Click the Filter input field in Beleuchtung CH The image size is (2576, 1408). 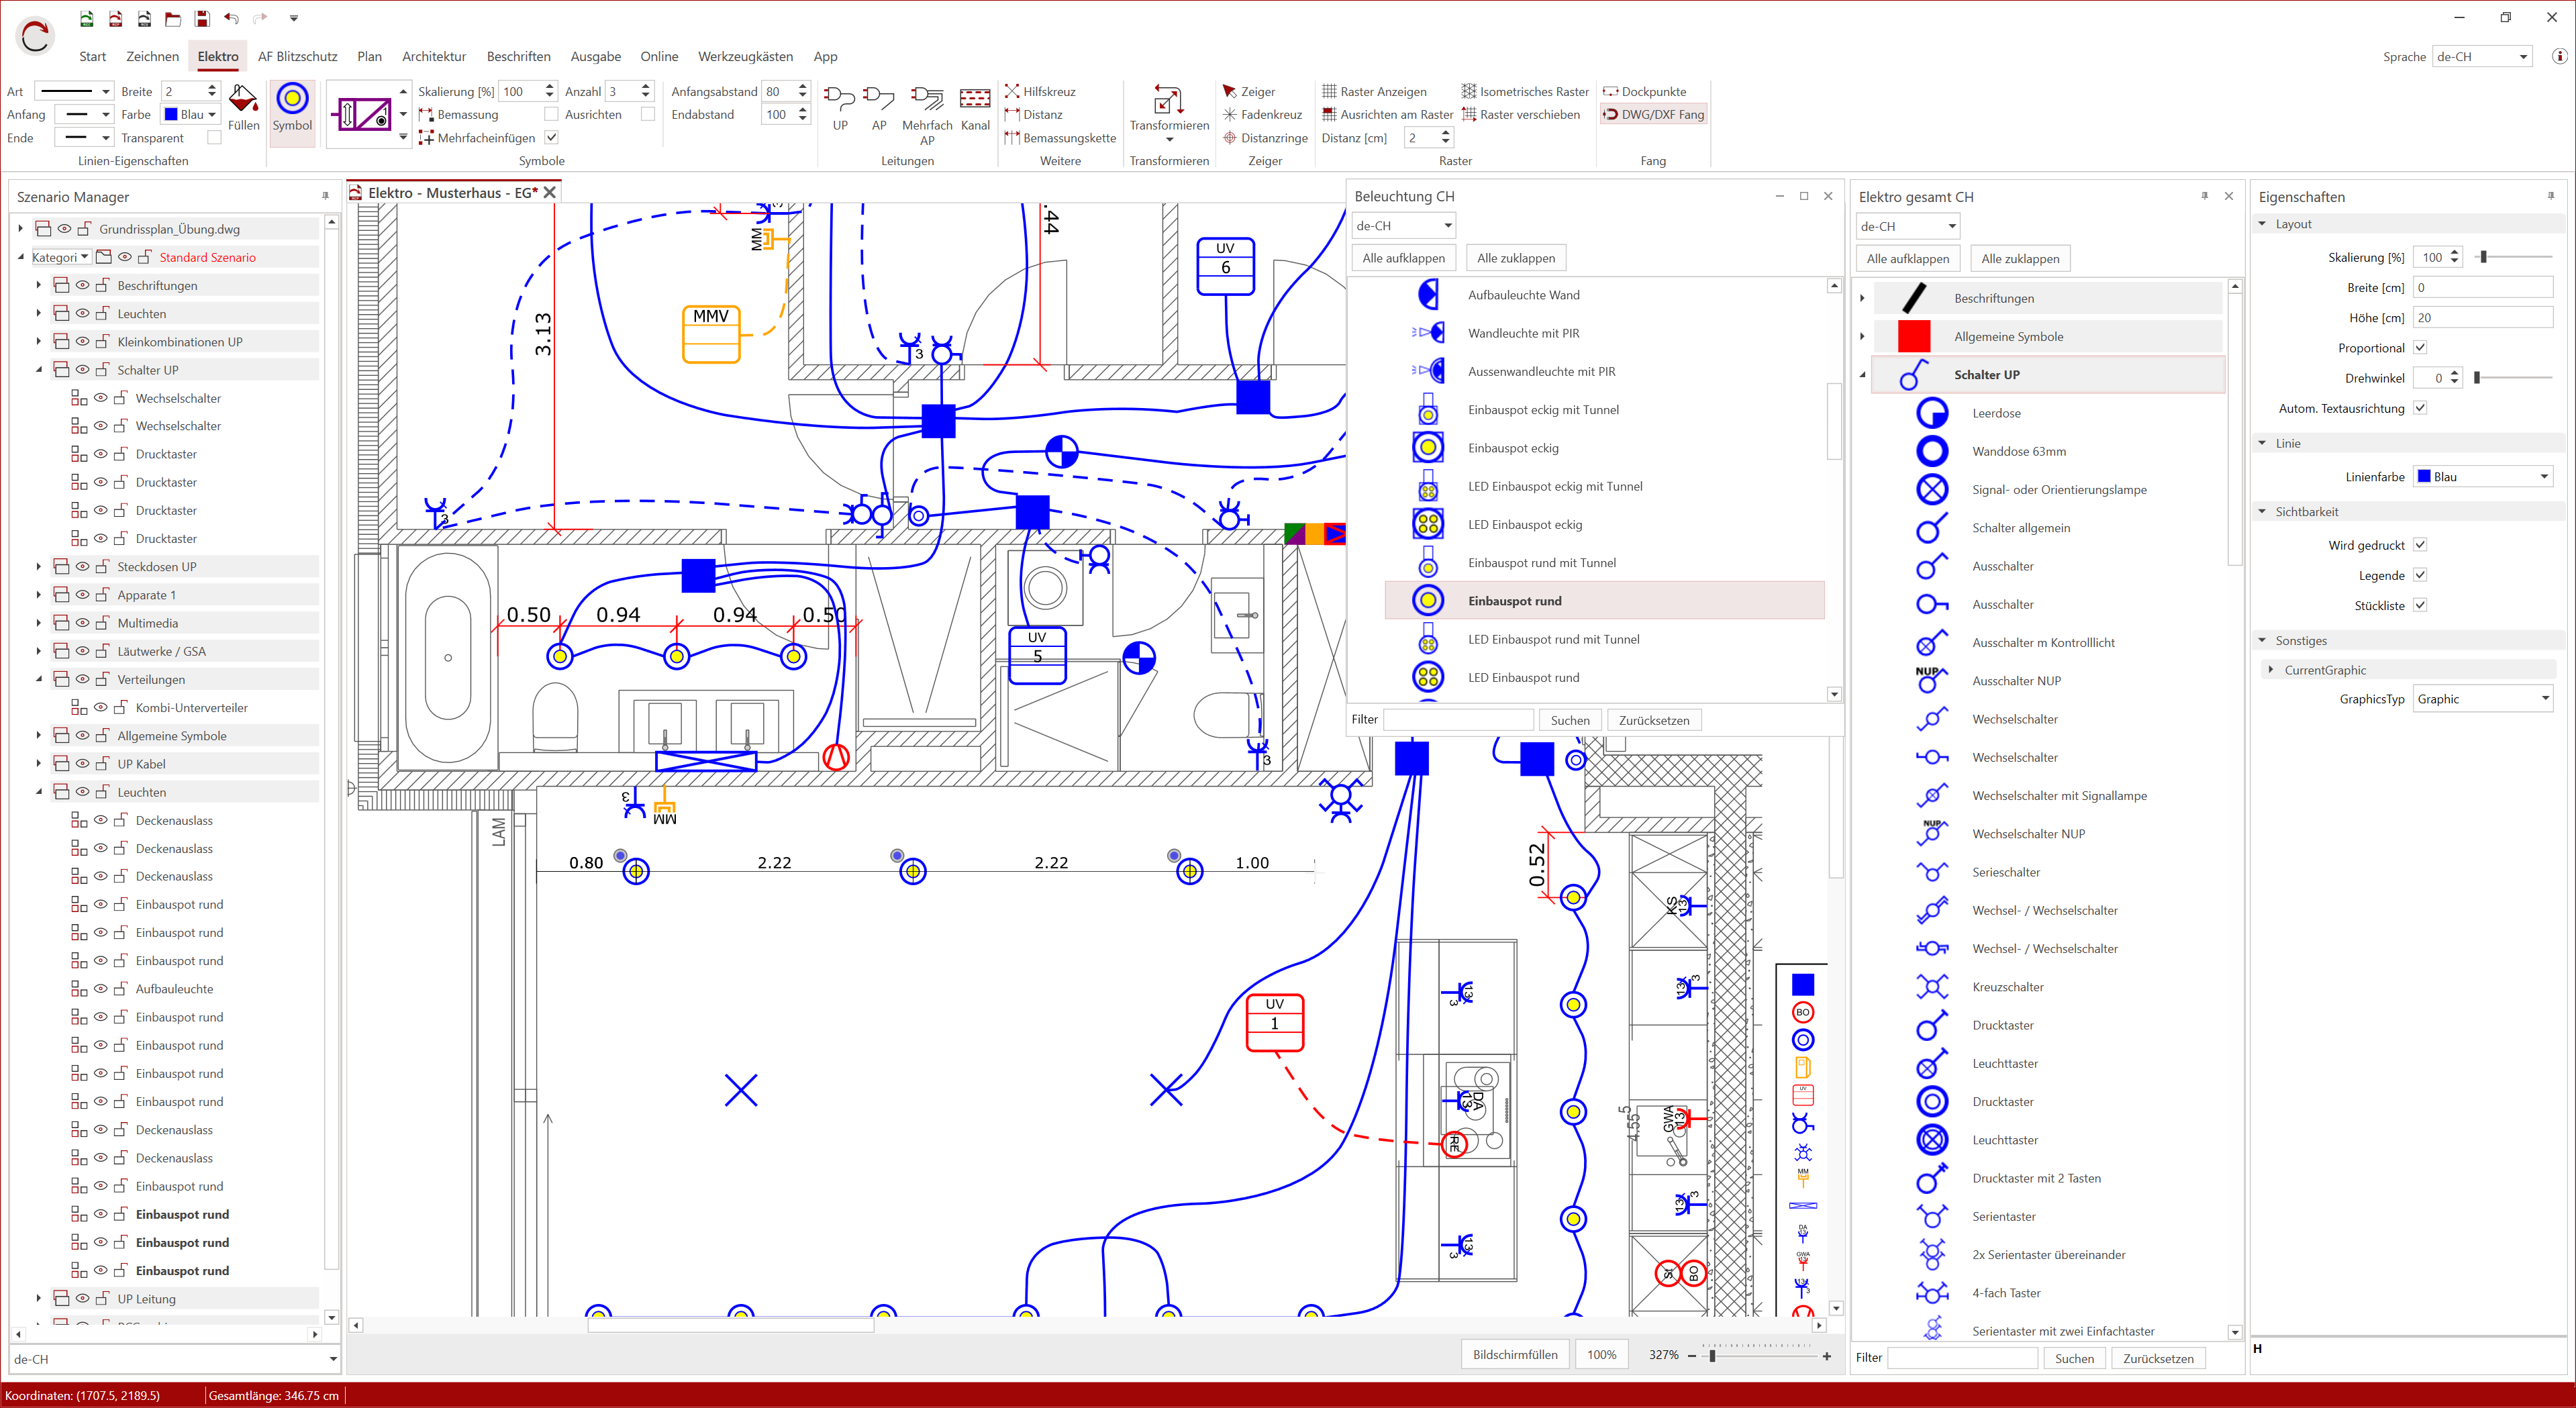click(1458, 719)
